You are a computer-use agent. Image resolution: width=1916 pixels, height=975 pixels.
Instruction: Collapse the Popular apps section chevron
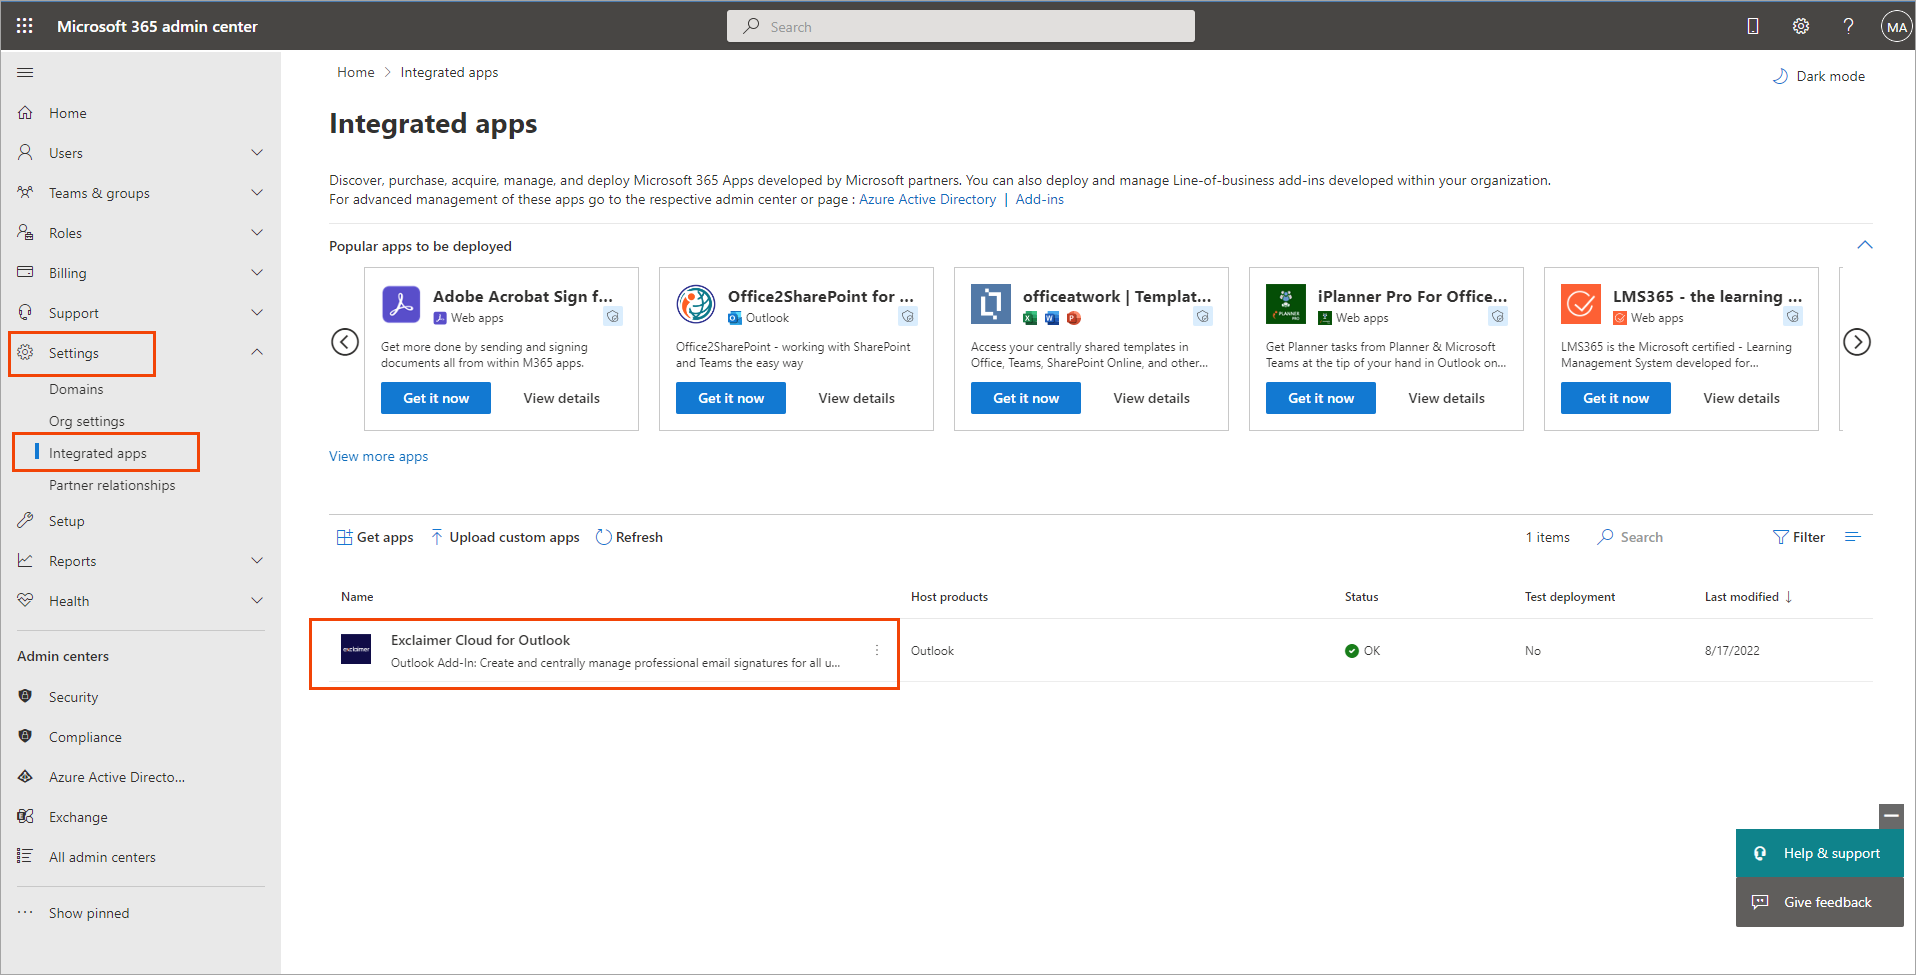pos(1865,246)
